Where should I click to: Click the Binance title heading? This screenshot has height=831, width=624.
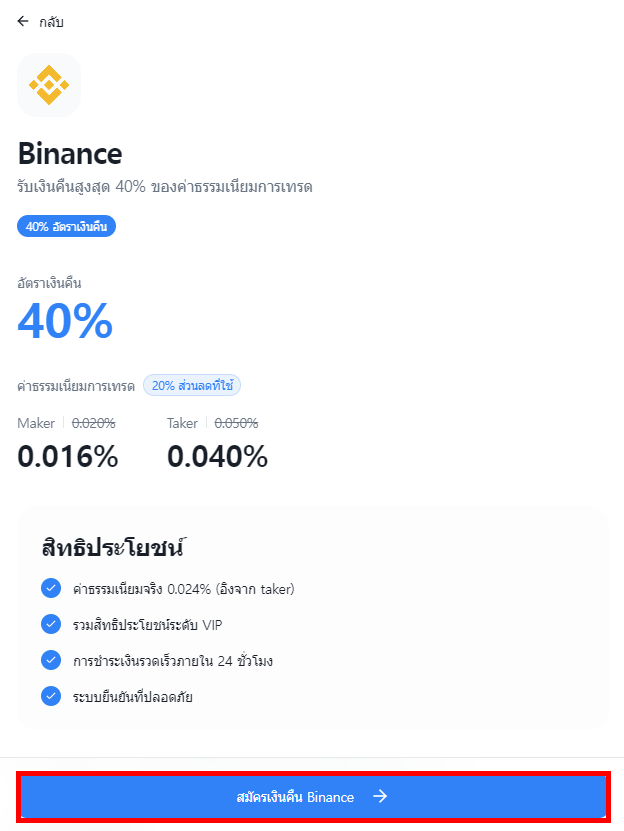tap(70, 154)
